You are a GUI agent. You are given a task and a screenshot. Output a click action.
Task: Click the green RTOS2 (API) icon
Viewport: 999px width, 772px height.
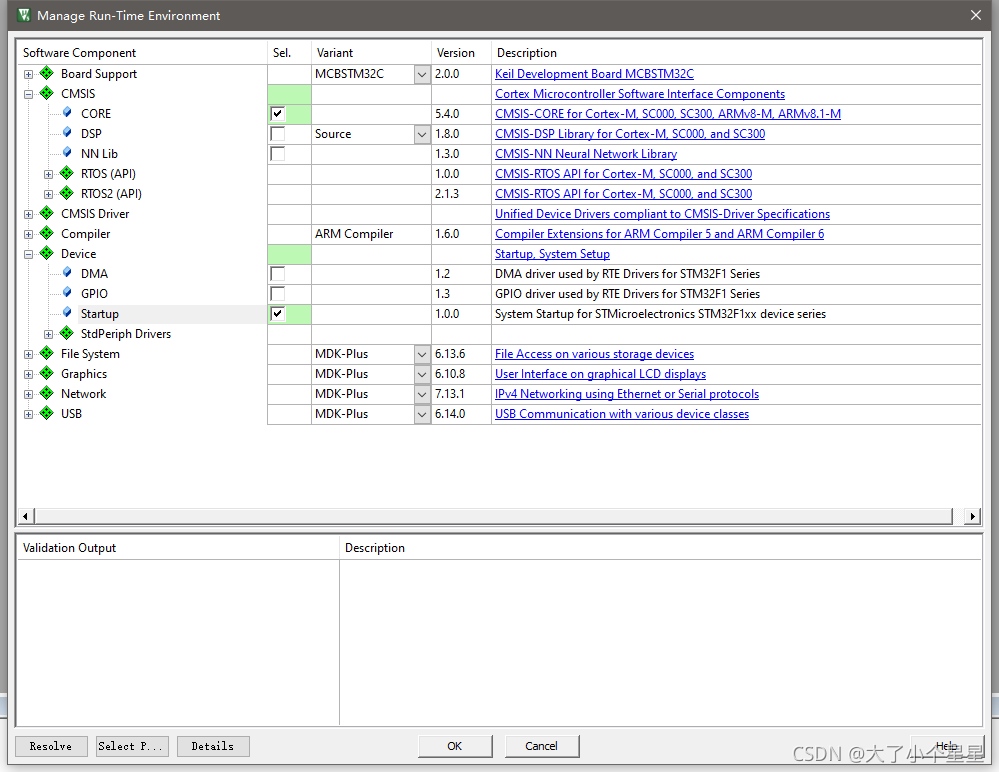(x=67, y=193)
